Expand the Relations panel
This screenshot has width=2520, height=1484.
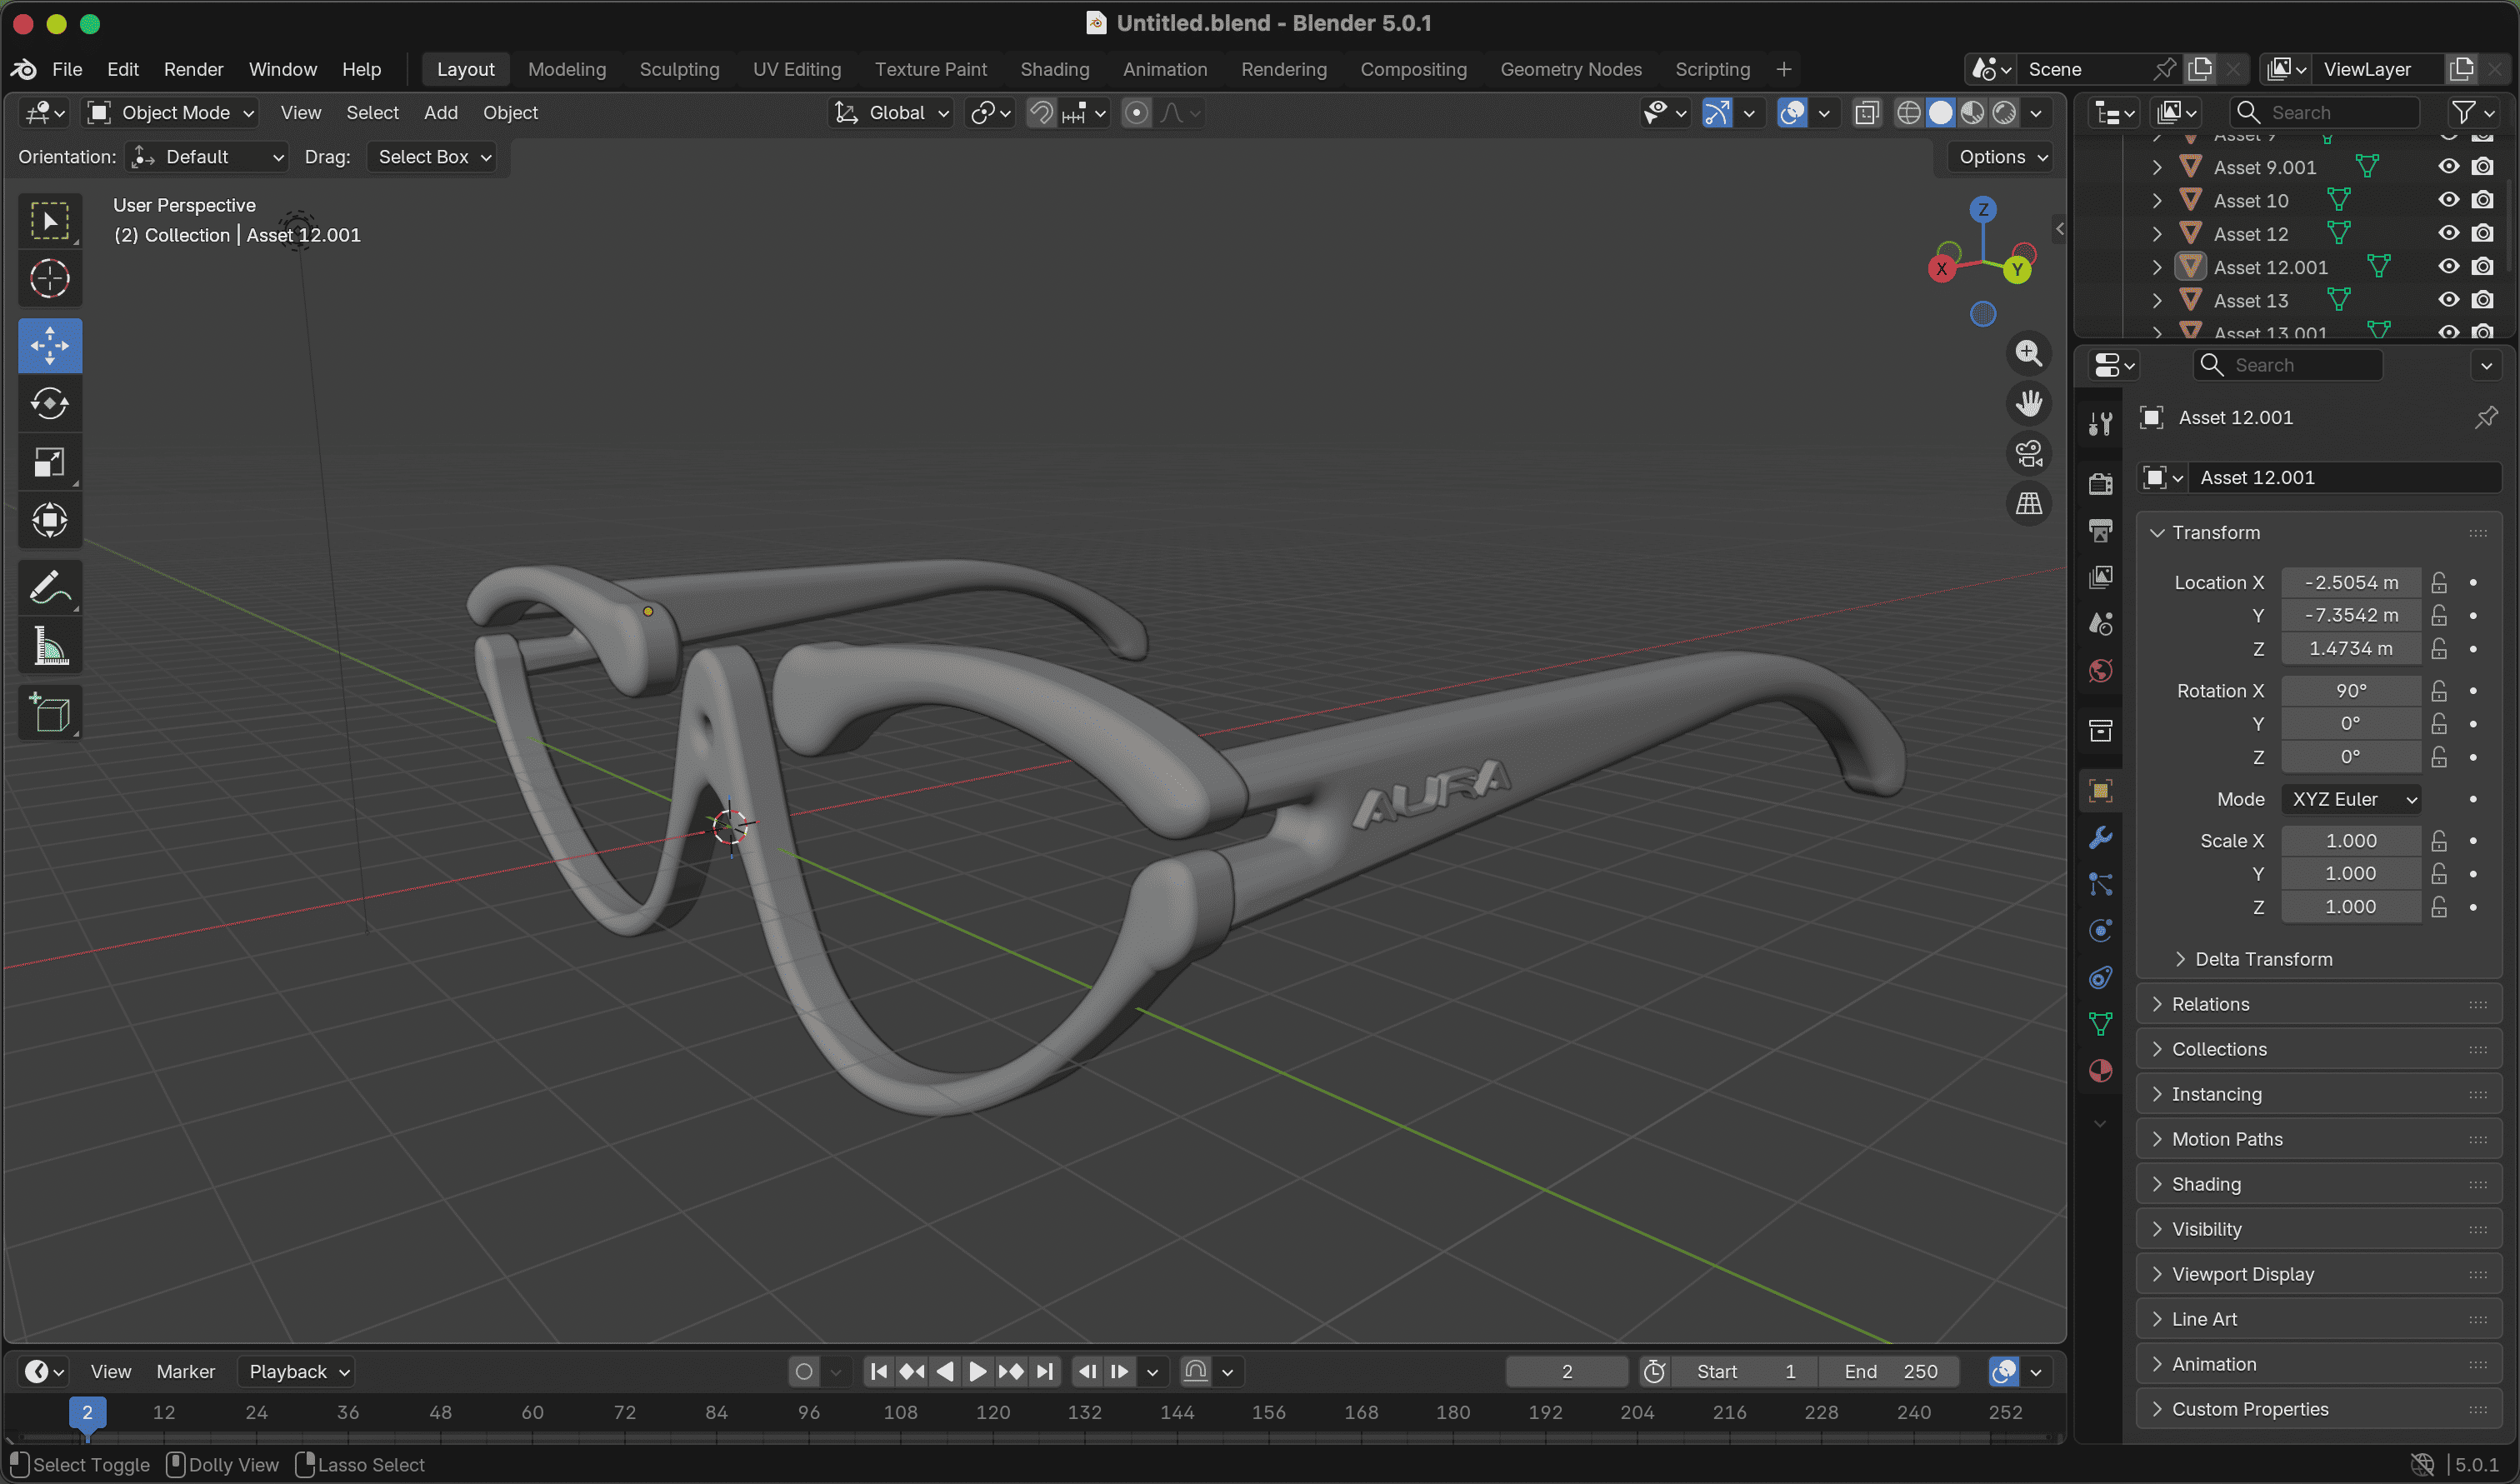click(2210, 1004)
